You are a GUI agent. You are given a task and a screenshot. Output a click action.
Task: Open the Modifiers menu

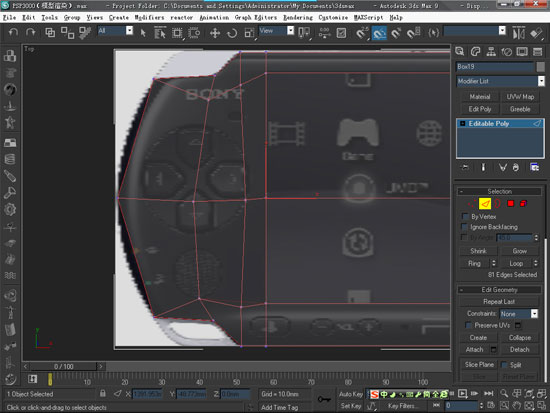(x=149, y=17)
